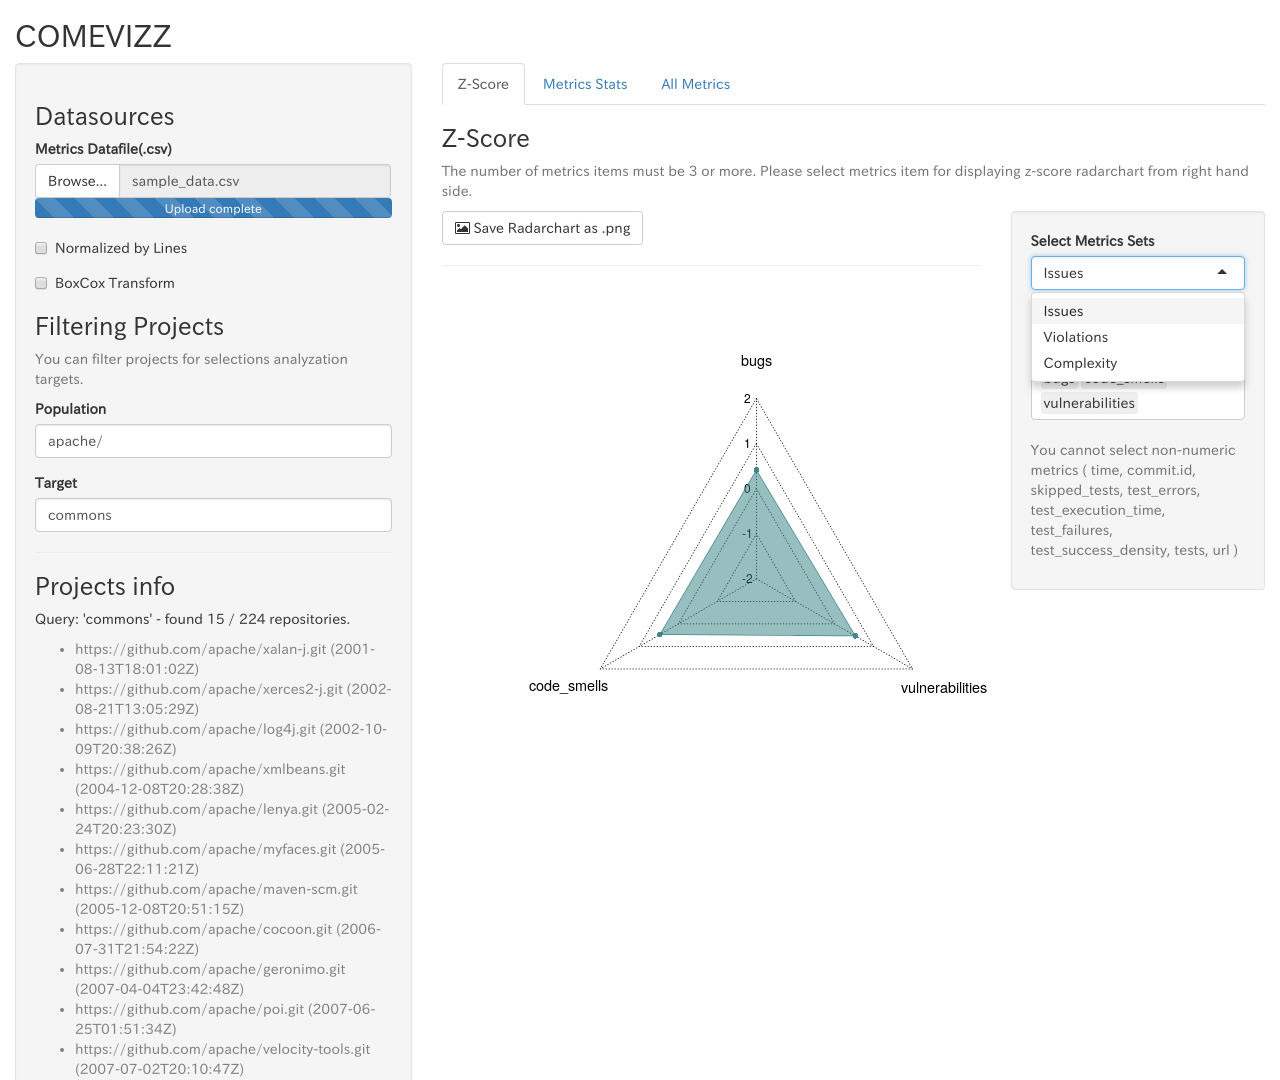Choose Complexity from the dropdown list
The image size is (1280, 1080).
(x=1138, y=363)
